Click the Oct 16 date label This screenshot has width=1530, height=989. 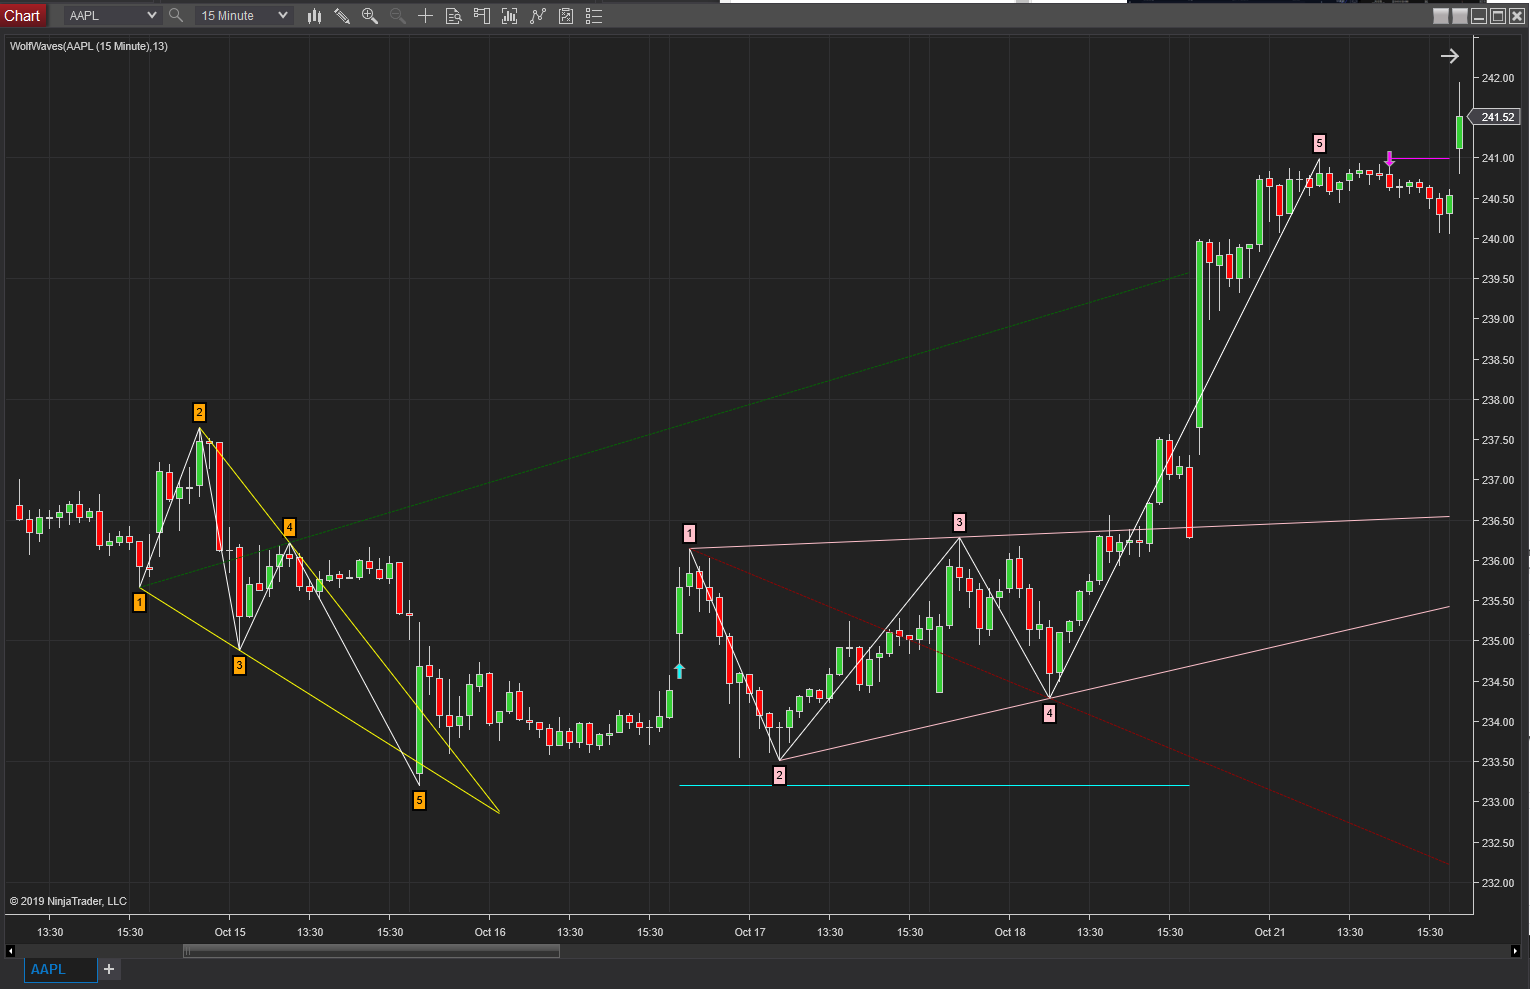click(490, 932)
